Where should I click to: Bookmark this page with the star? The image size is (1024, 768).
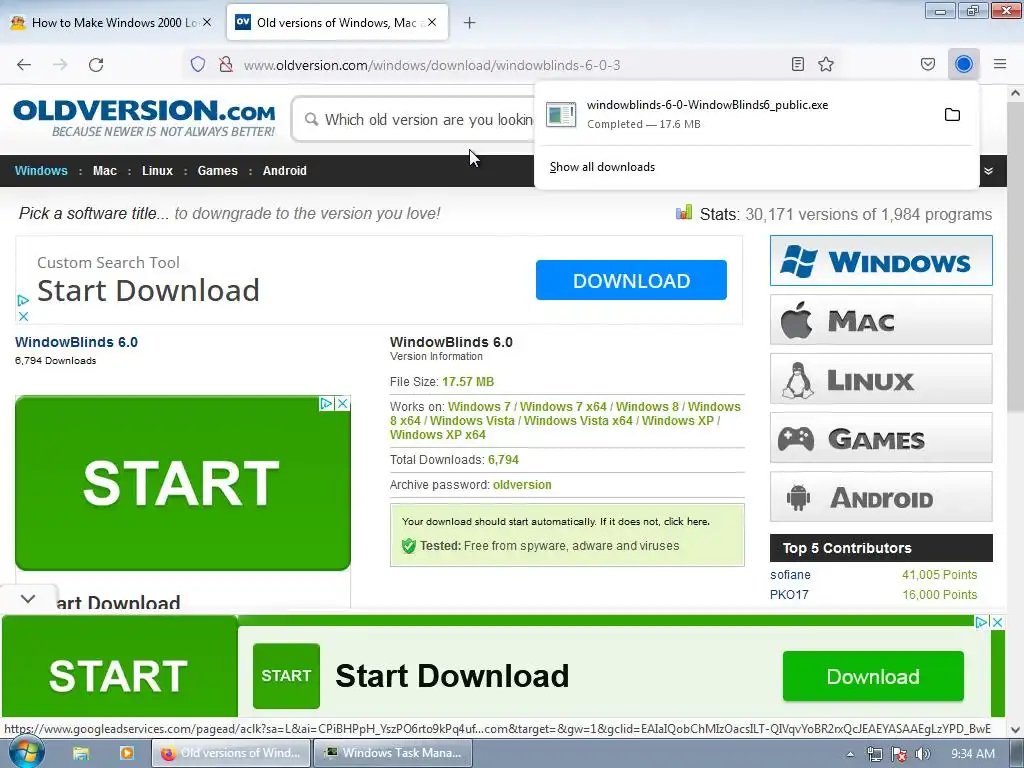(826, 64)
